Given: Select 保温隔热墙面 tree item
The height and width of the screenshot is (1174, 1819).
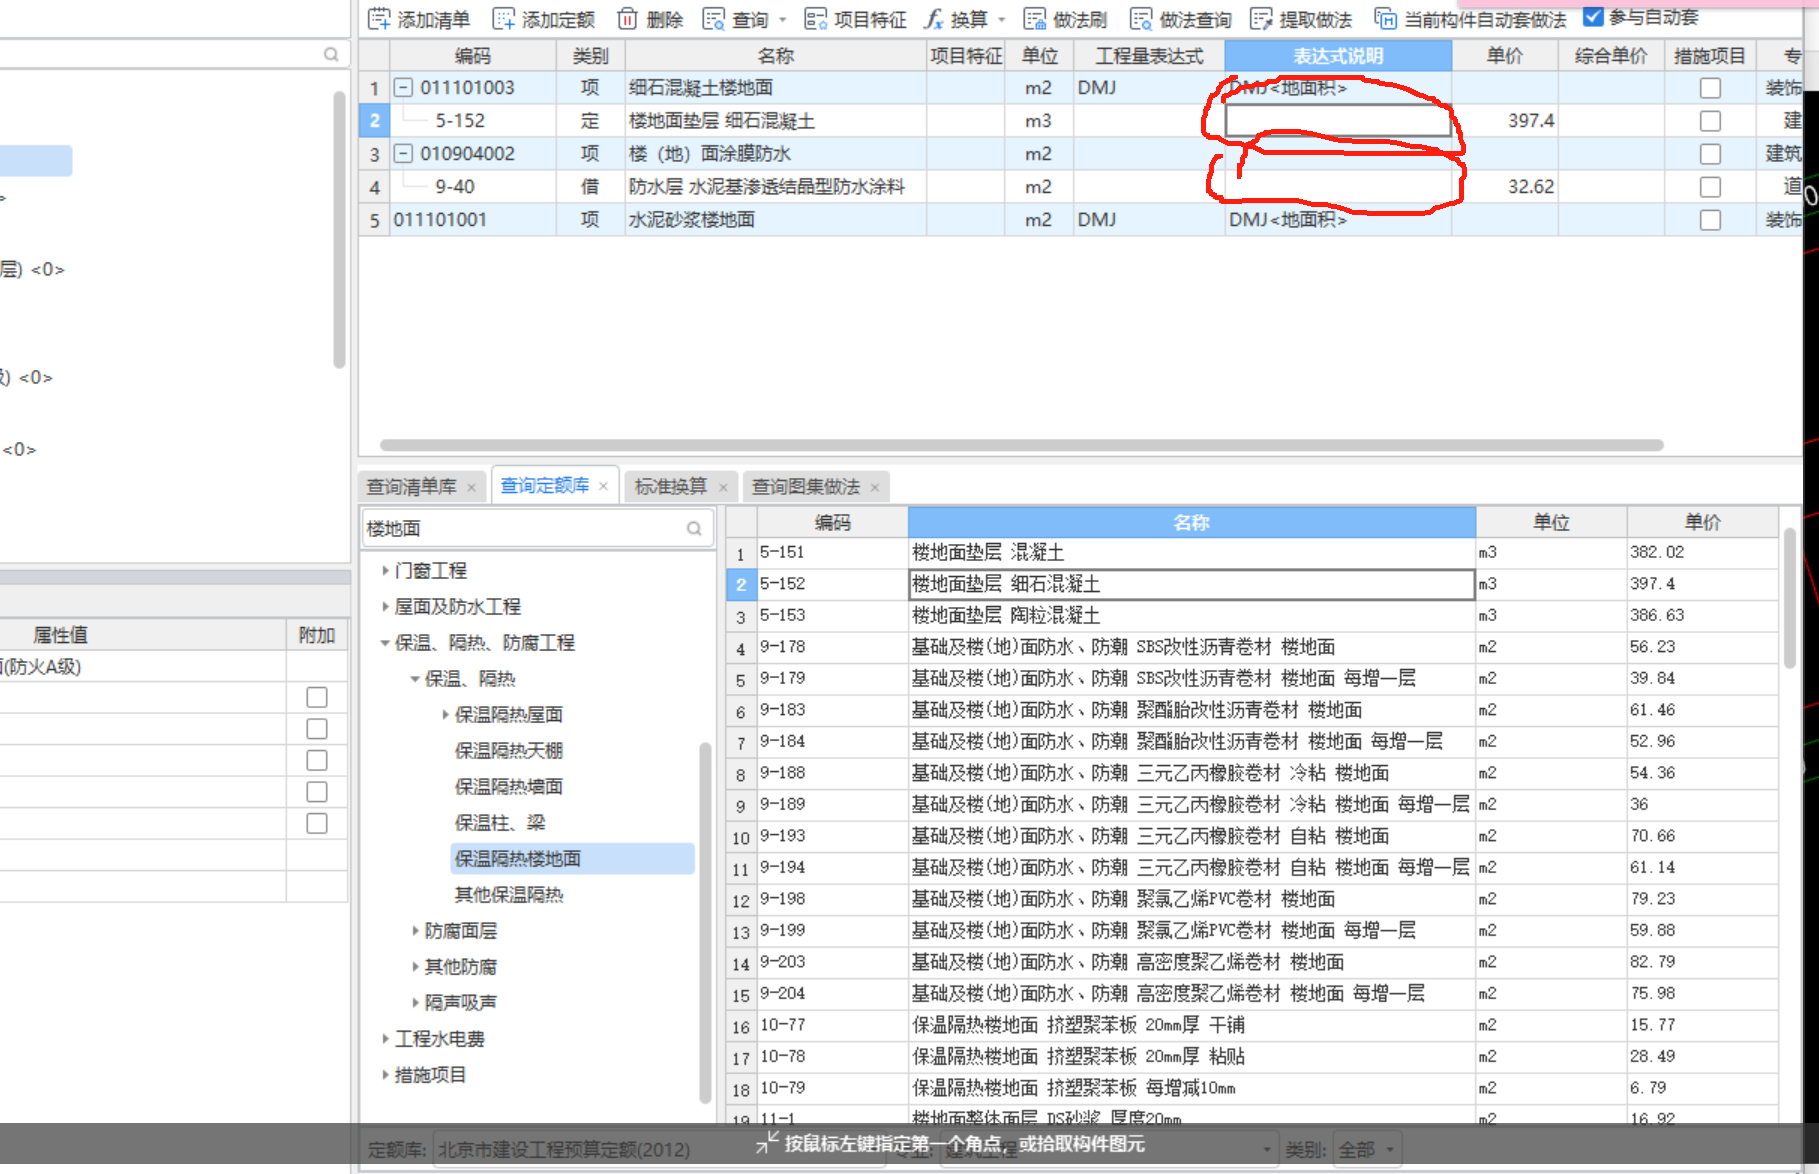Looking at the screenshot, I should [509, 787].
